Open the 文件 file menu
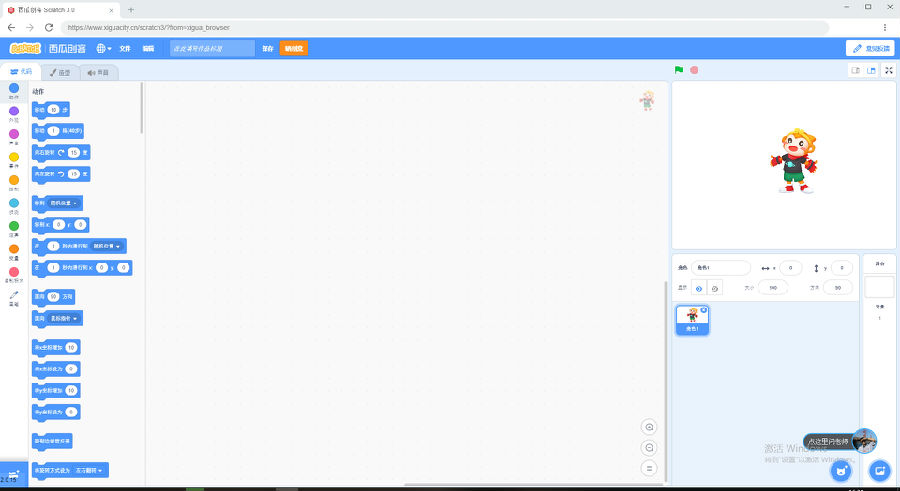Viewport: 900px width, 491px height. coord(125,48)
